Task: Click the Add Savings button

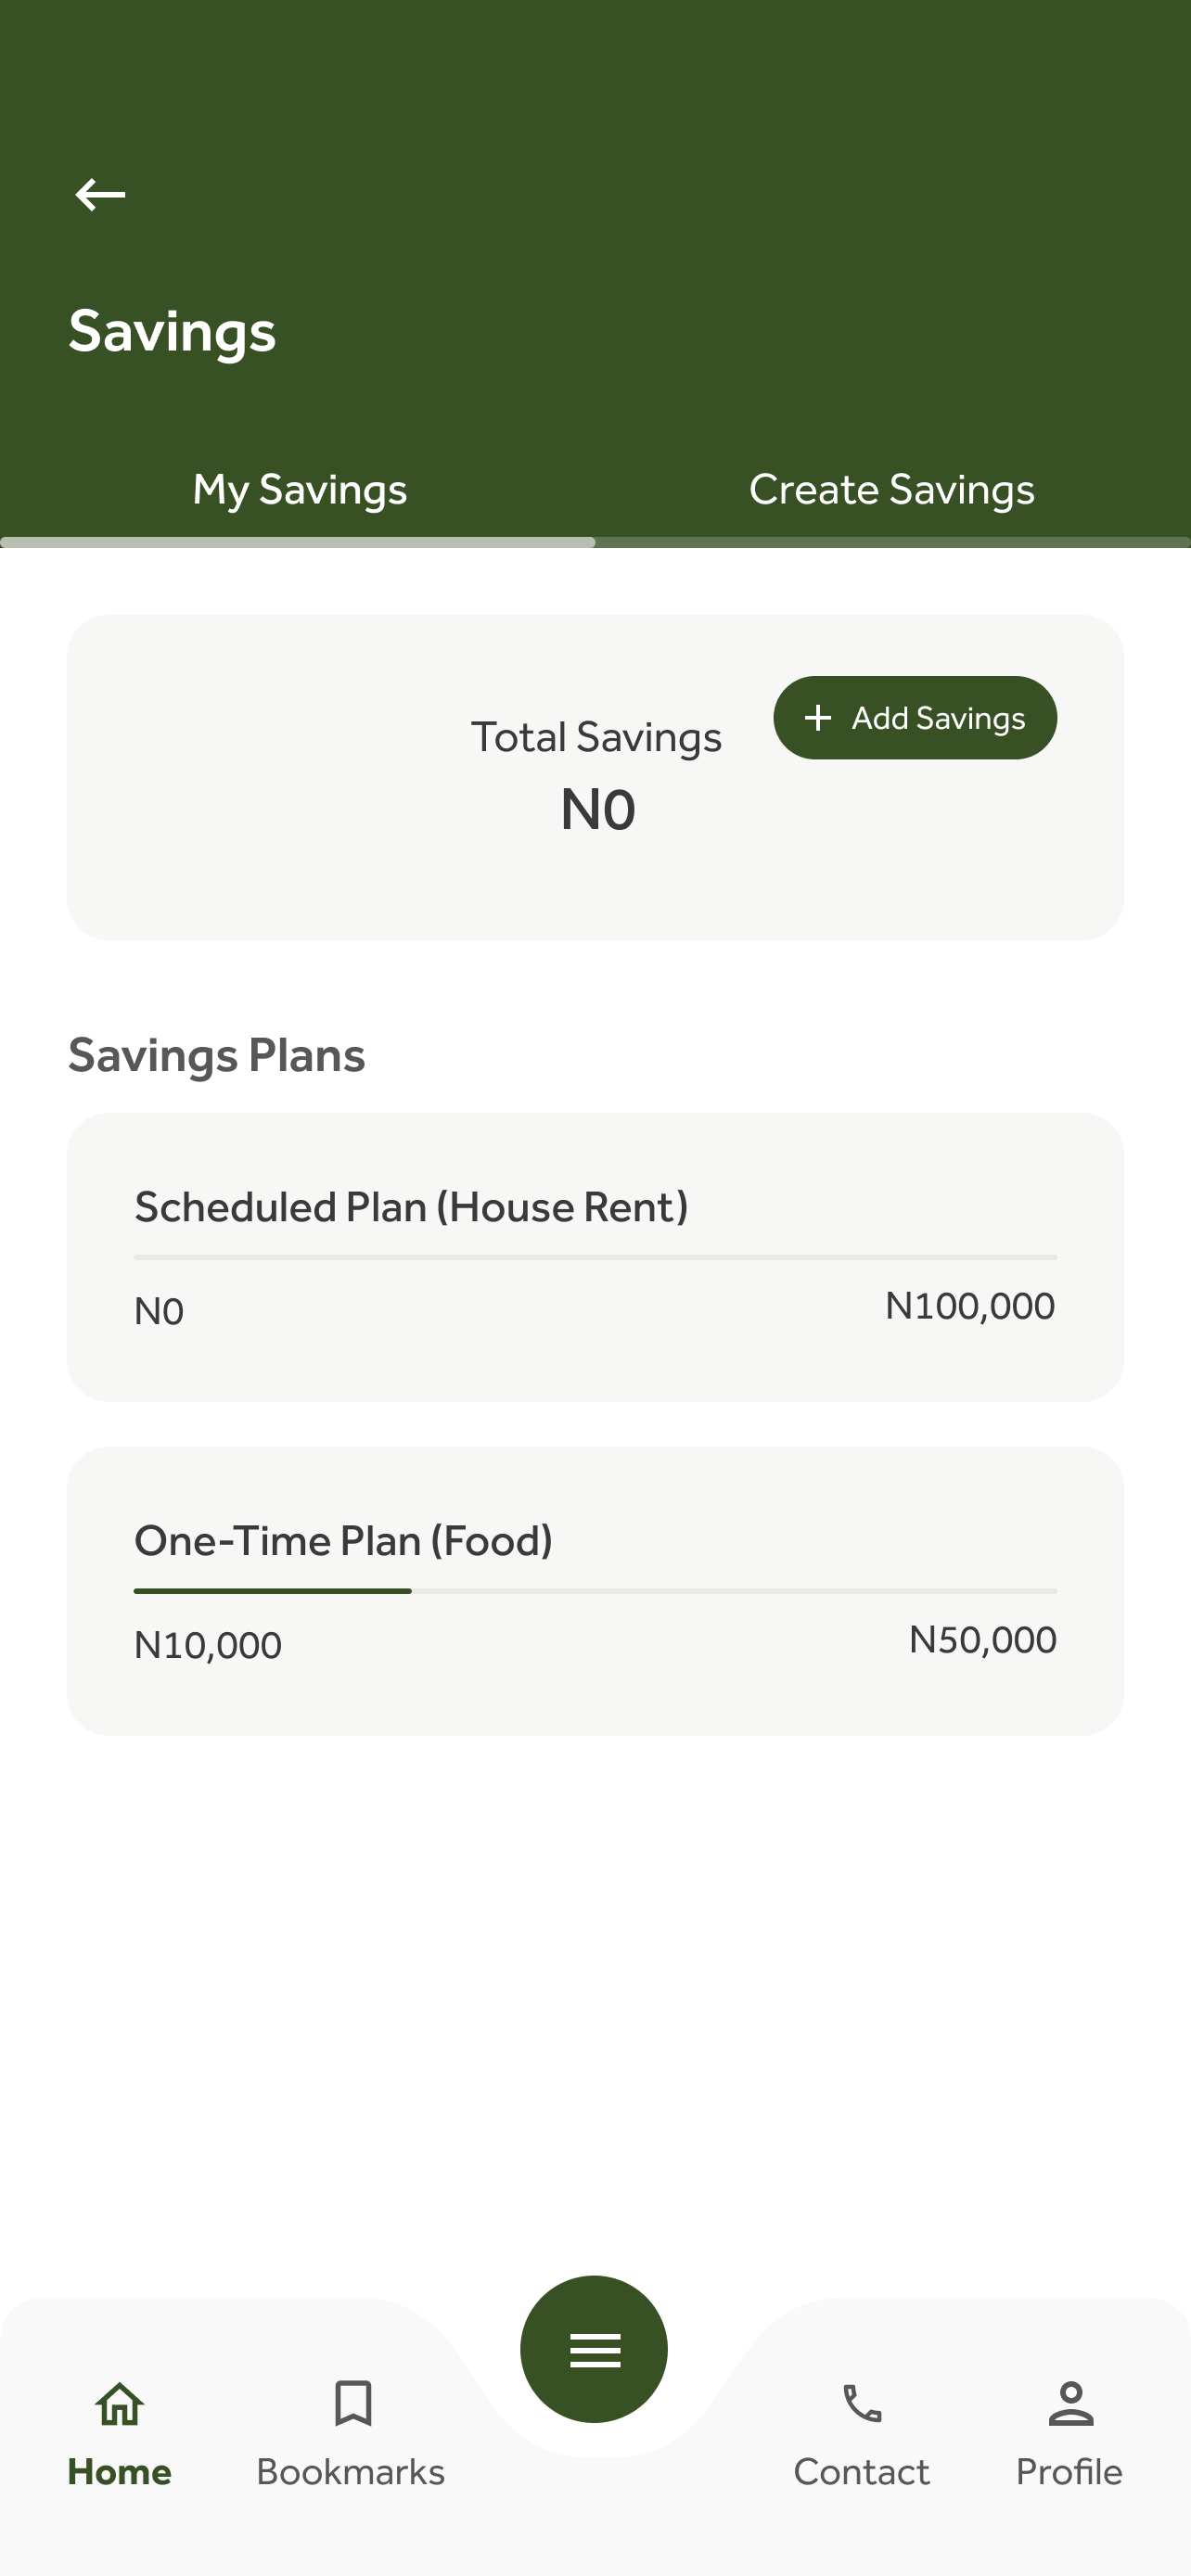Action: coord(914,718)
